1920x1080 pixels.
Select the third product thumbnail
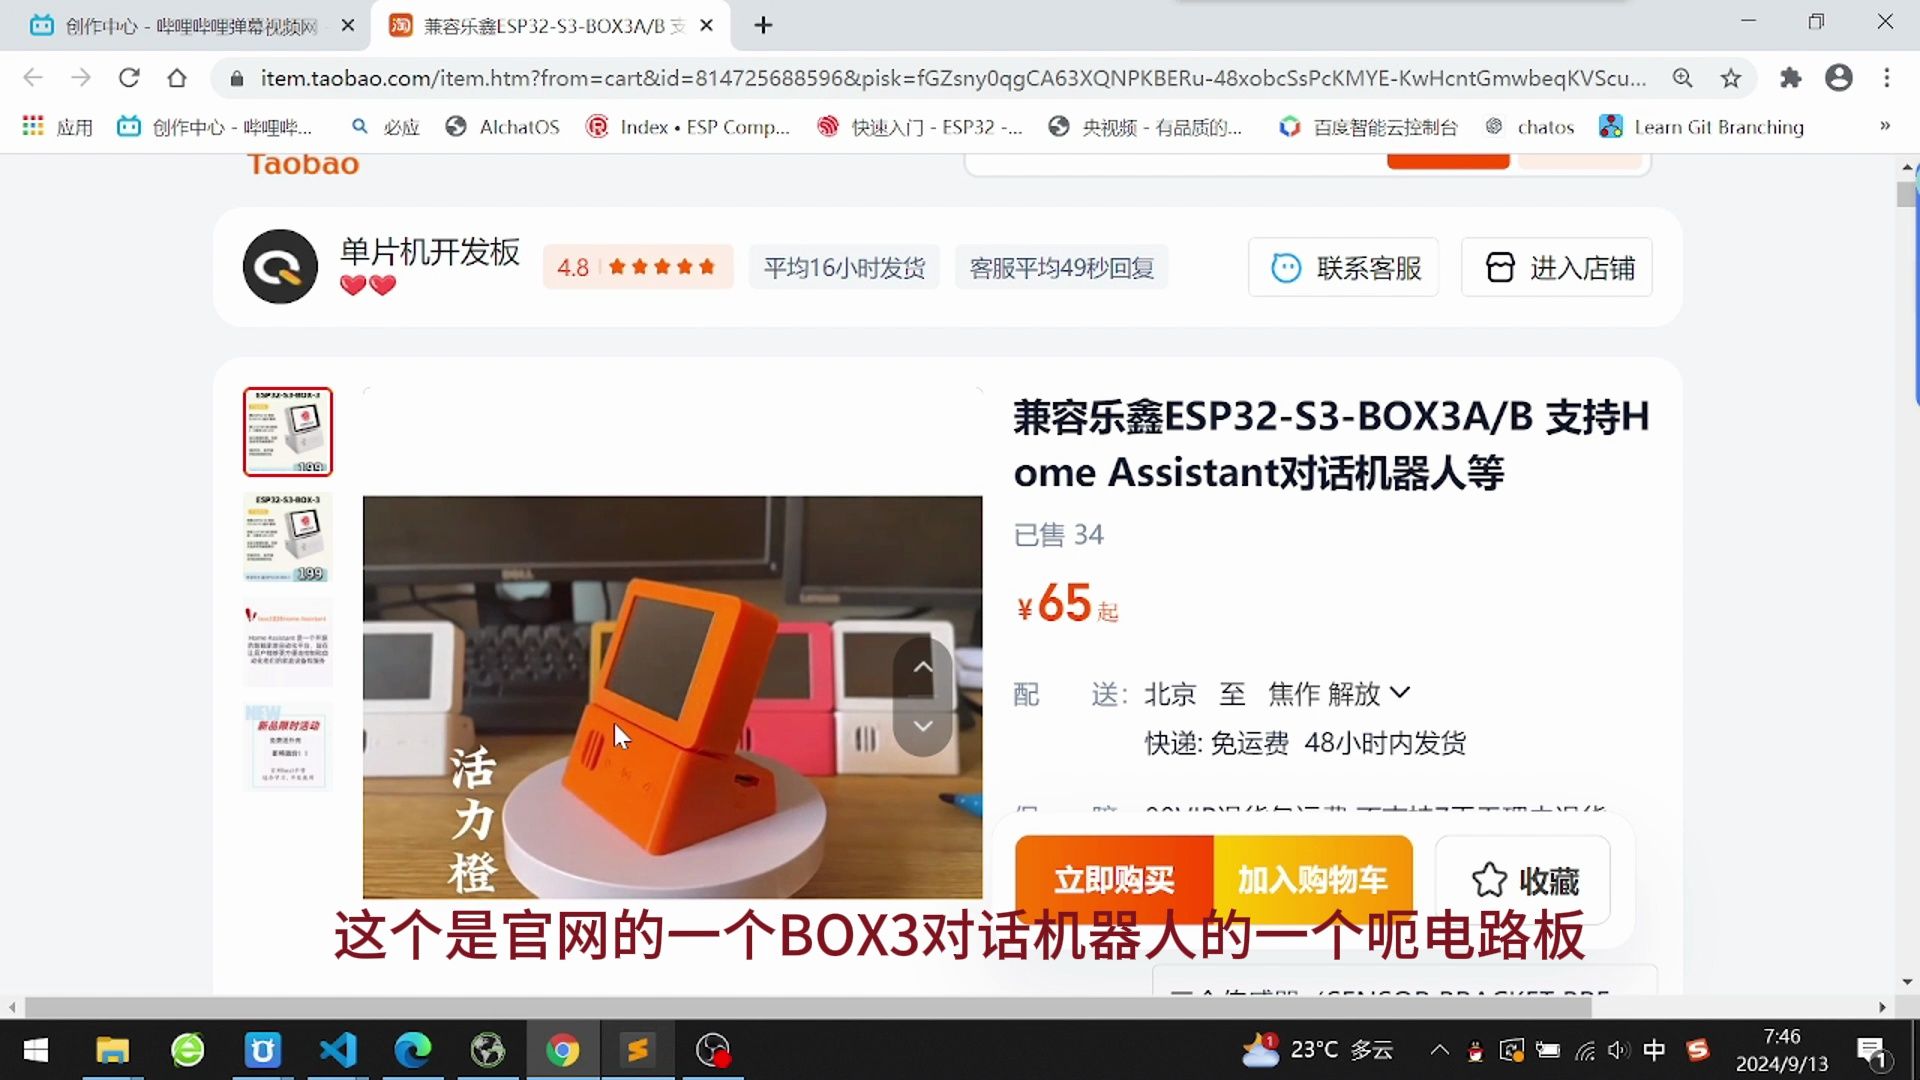(288, 642)
